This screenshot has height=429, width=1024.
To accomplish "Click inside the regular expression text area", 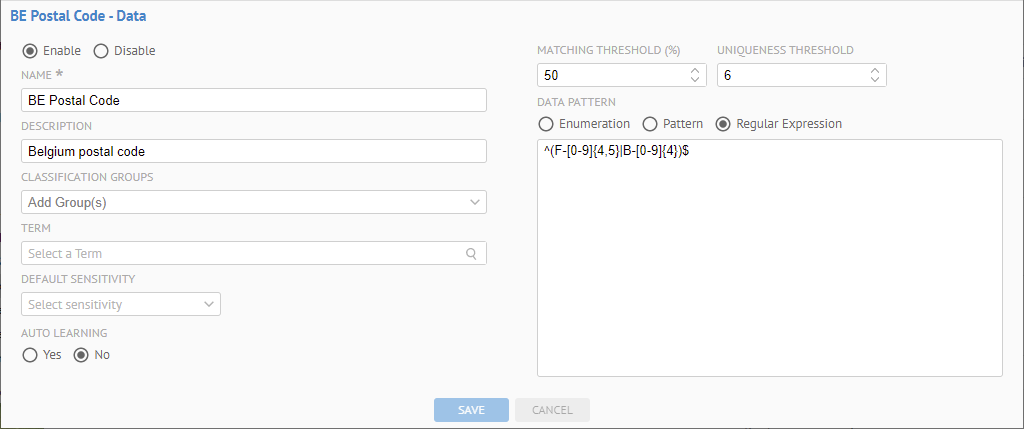I will pos(769,260).
